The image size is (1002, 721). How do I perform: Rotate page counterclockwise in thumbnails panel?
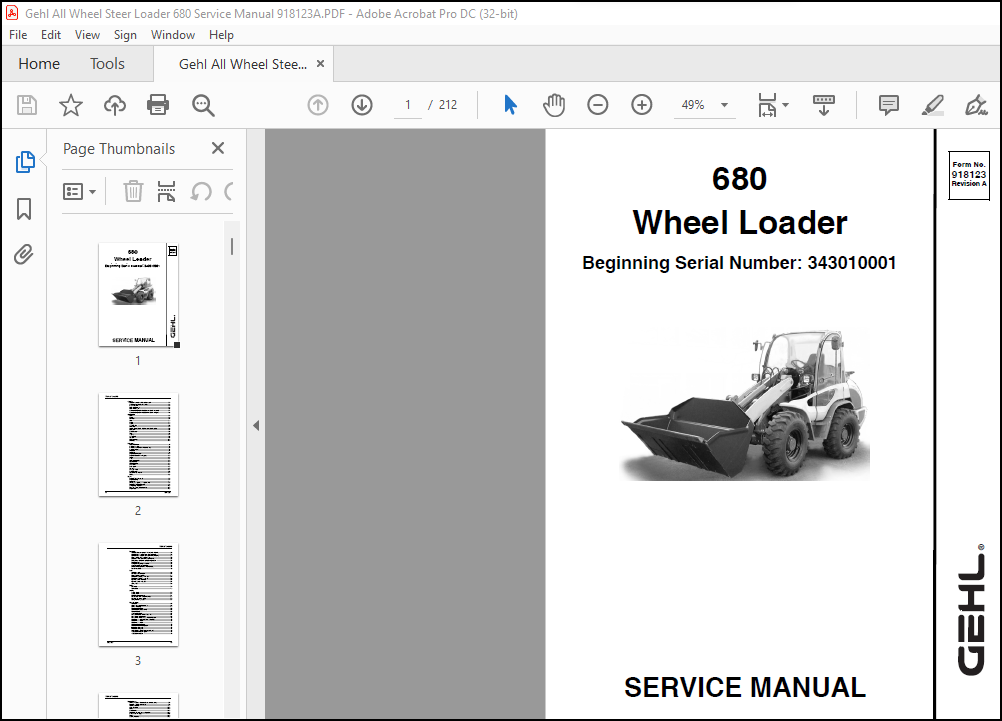201,191
